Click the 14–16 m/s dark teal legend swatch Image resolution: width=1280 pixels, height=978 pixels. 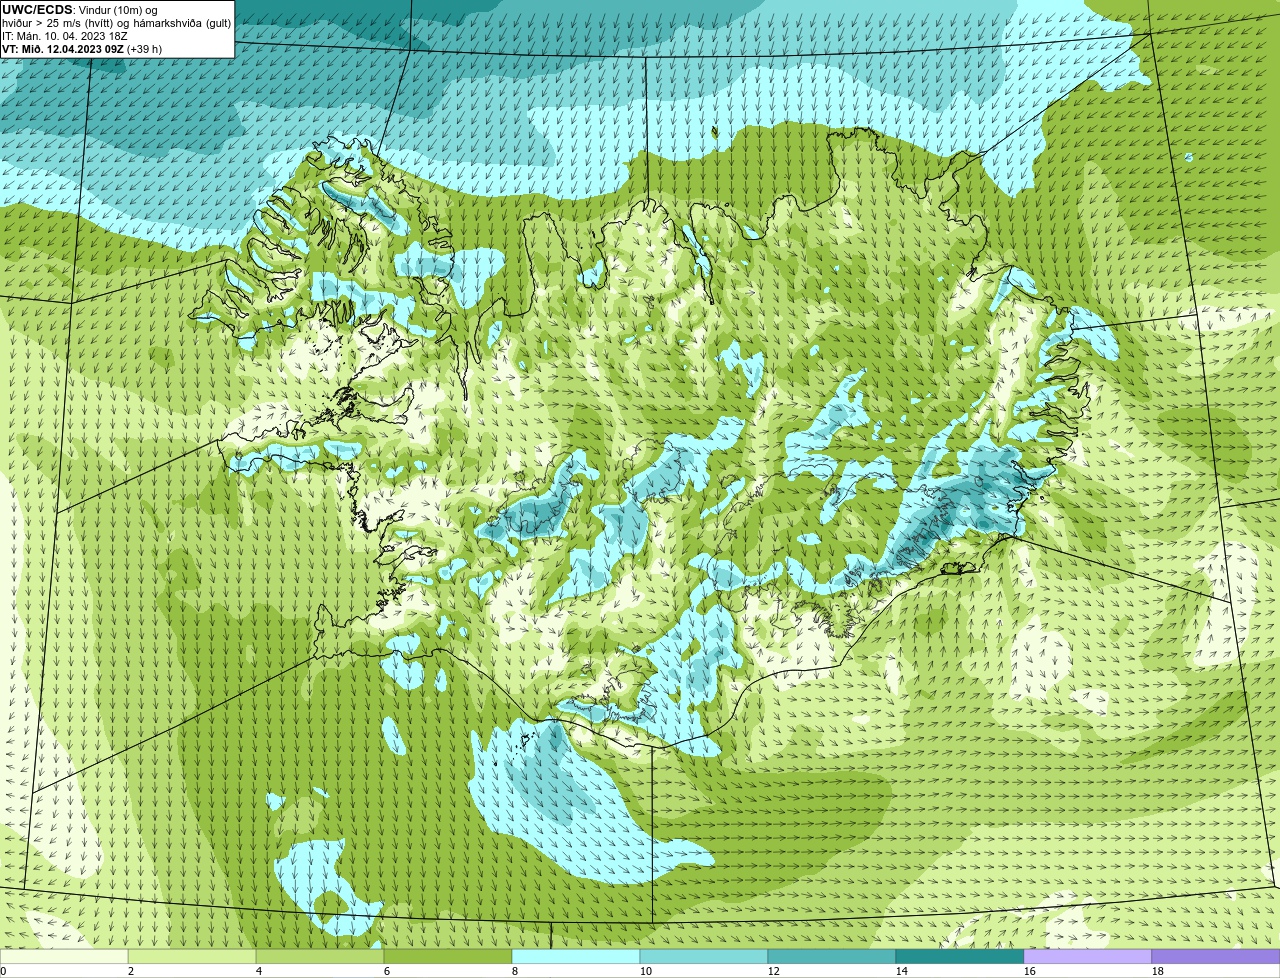pyautogui.click(x=960, y=957)
